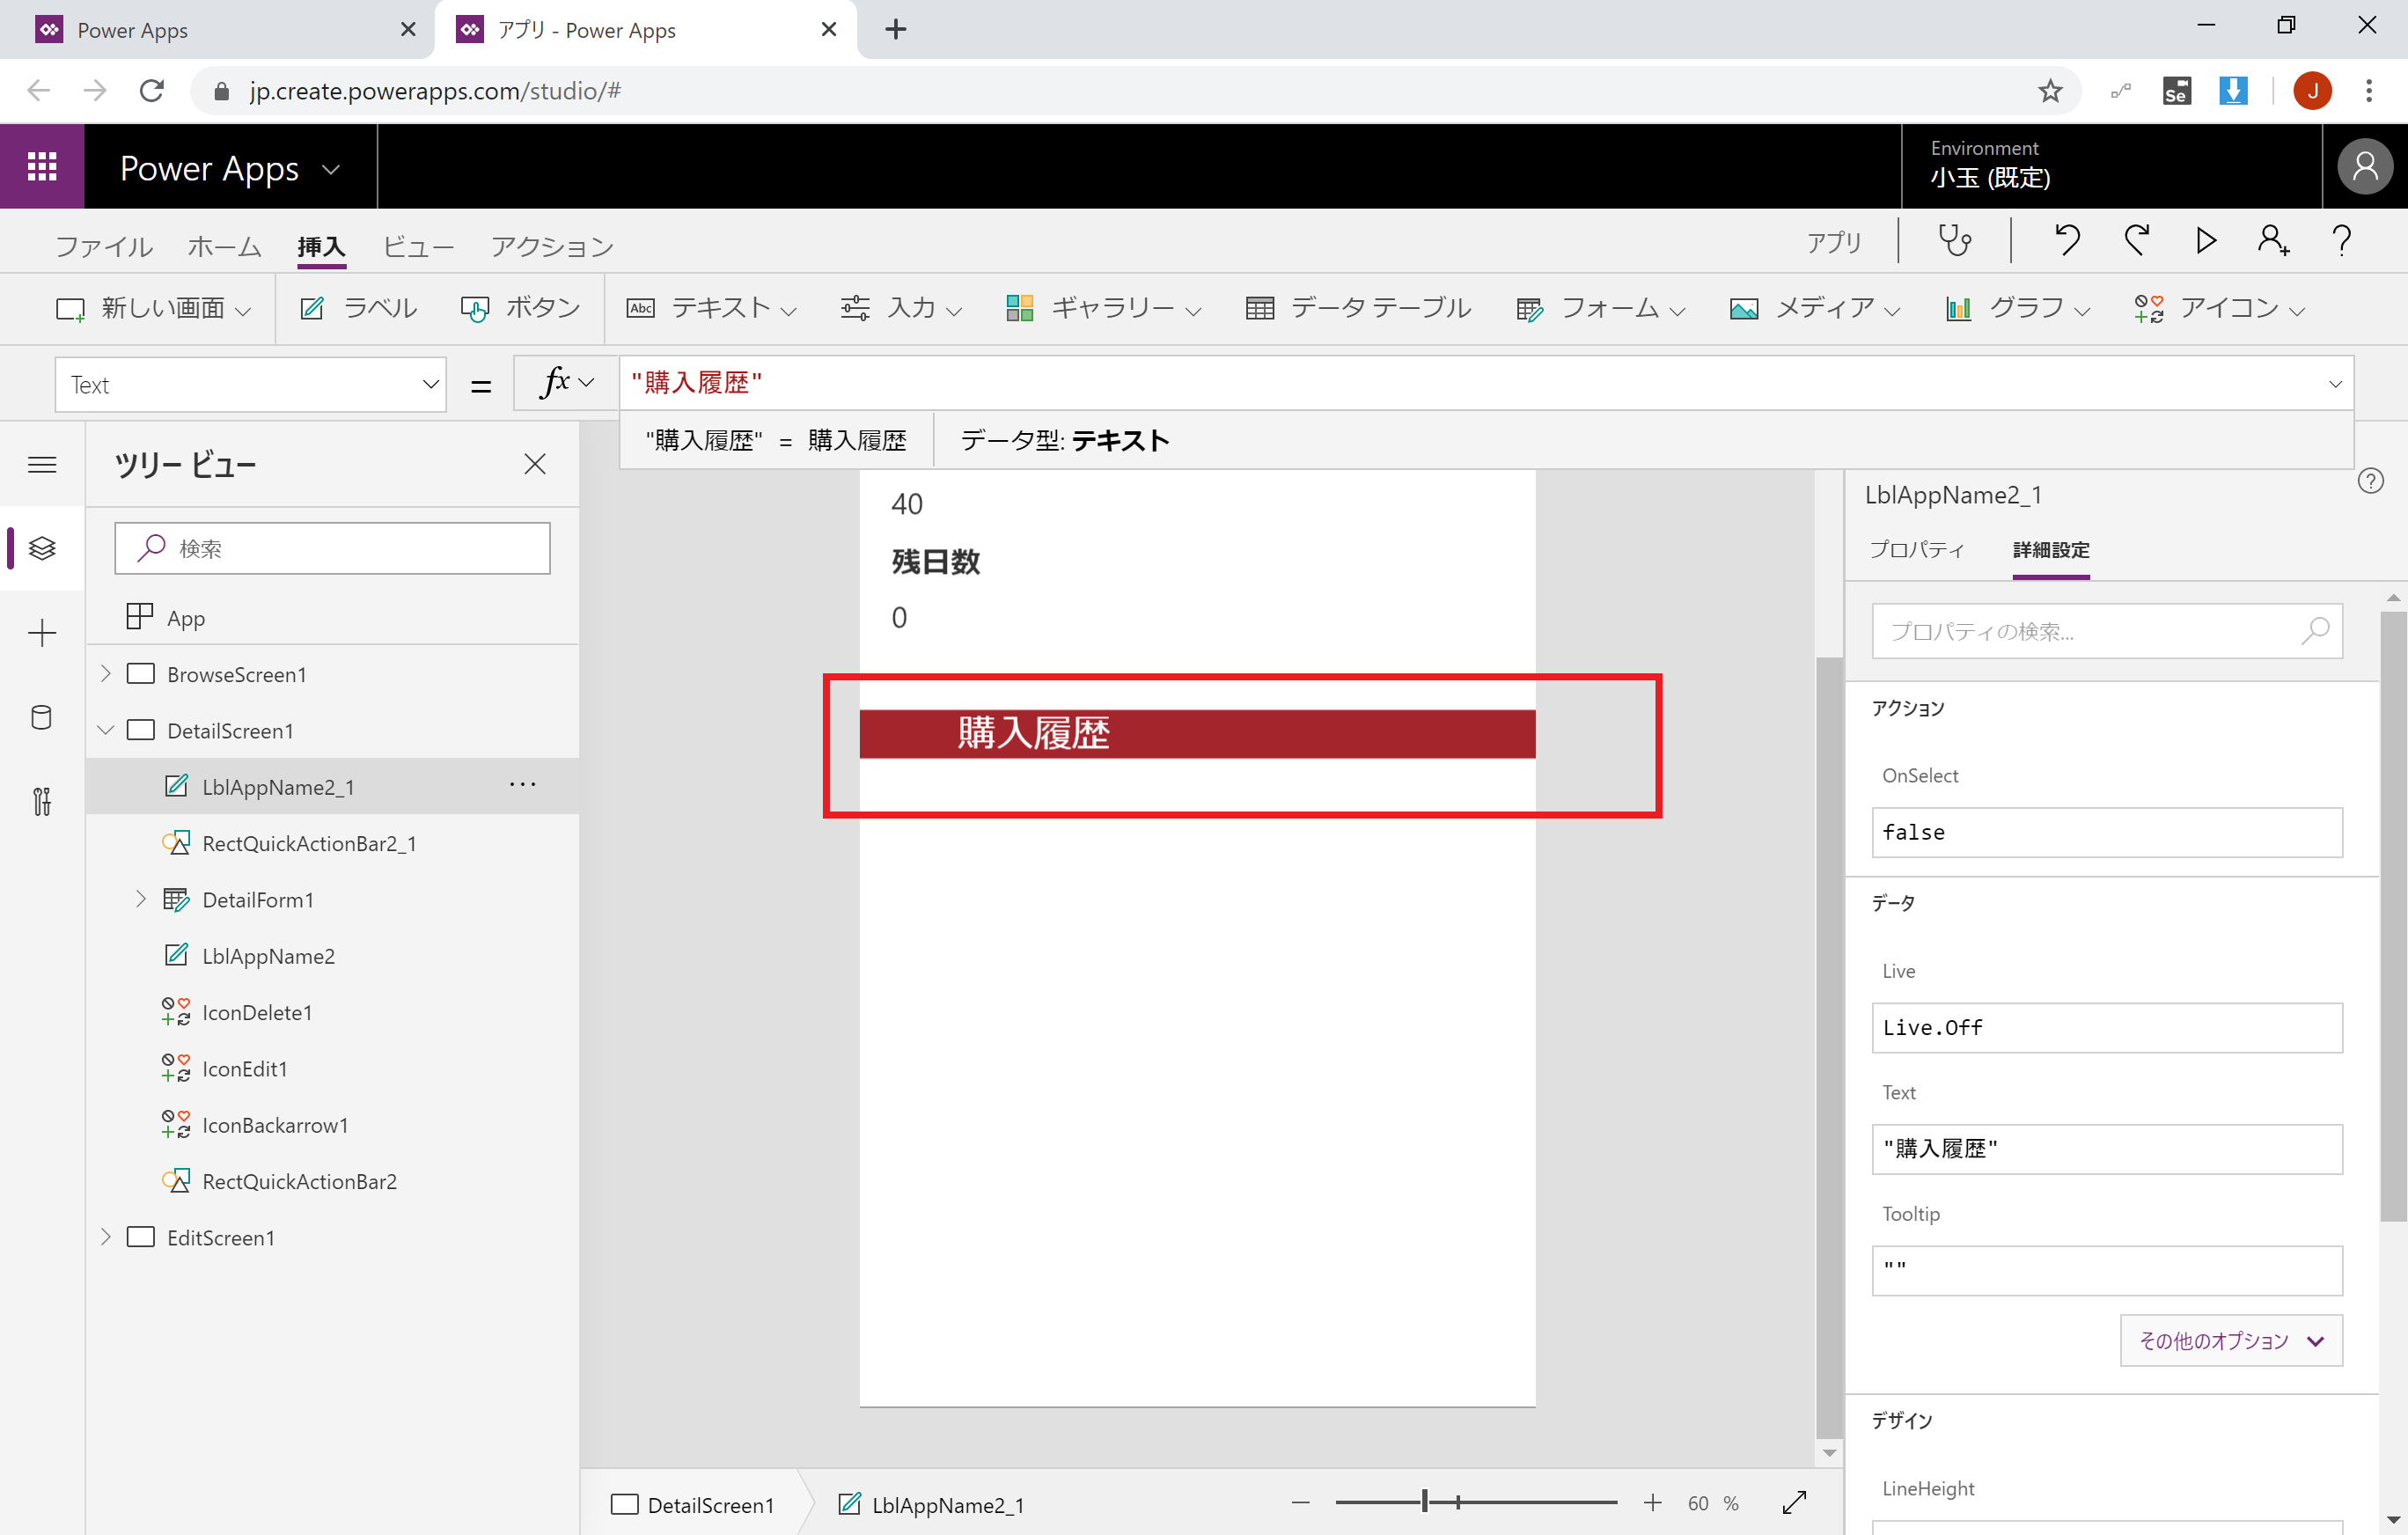Collapse sidebar using hamburger menu icon
The height and width of the screenshot is (1535, 2408).
[42, 464]
